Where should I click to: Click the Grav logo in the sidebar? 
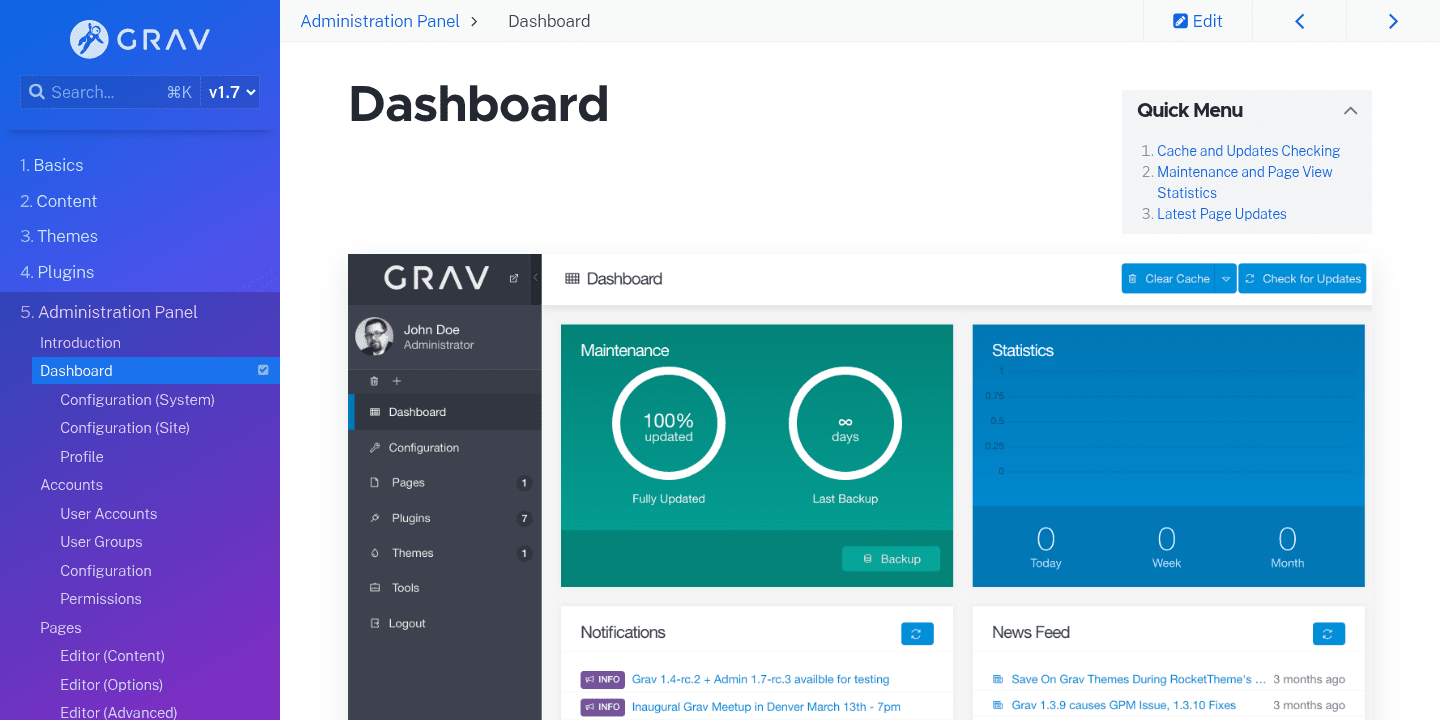(139, 38)
